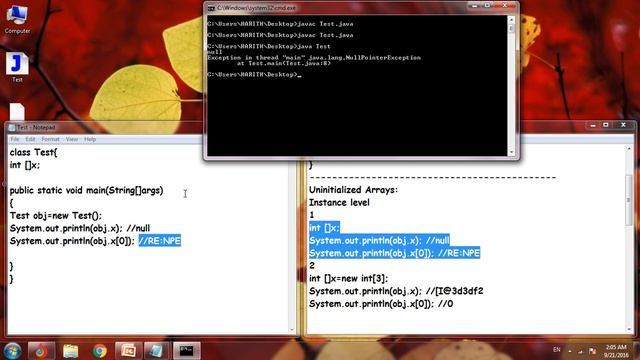Click the 'Test obj=new Test();' line
Image resolution: width=640 pixels, height=360 pixels.
coord(56,216)
